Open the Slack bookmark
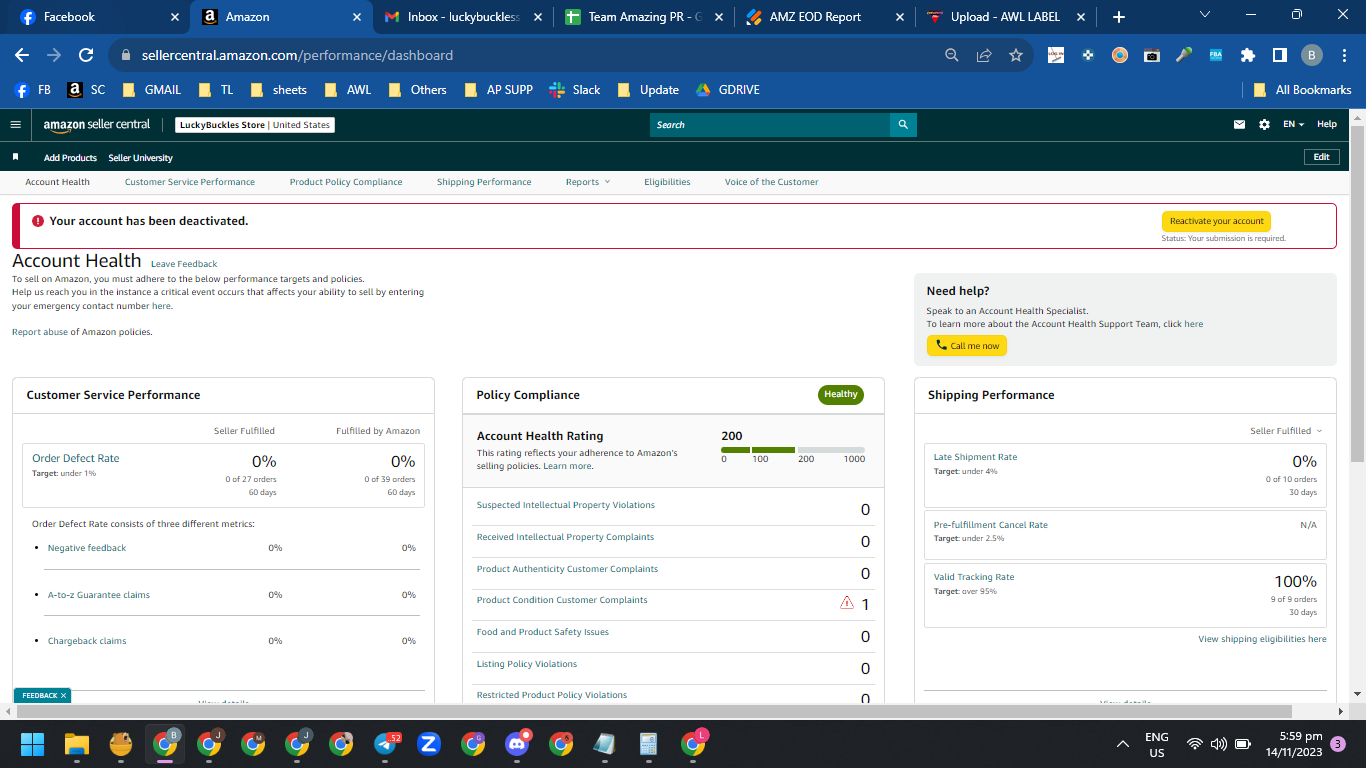Image resolution: width=1366 pixels, height=768 pixels. click(x=574, y=90)
